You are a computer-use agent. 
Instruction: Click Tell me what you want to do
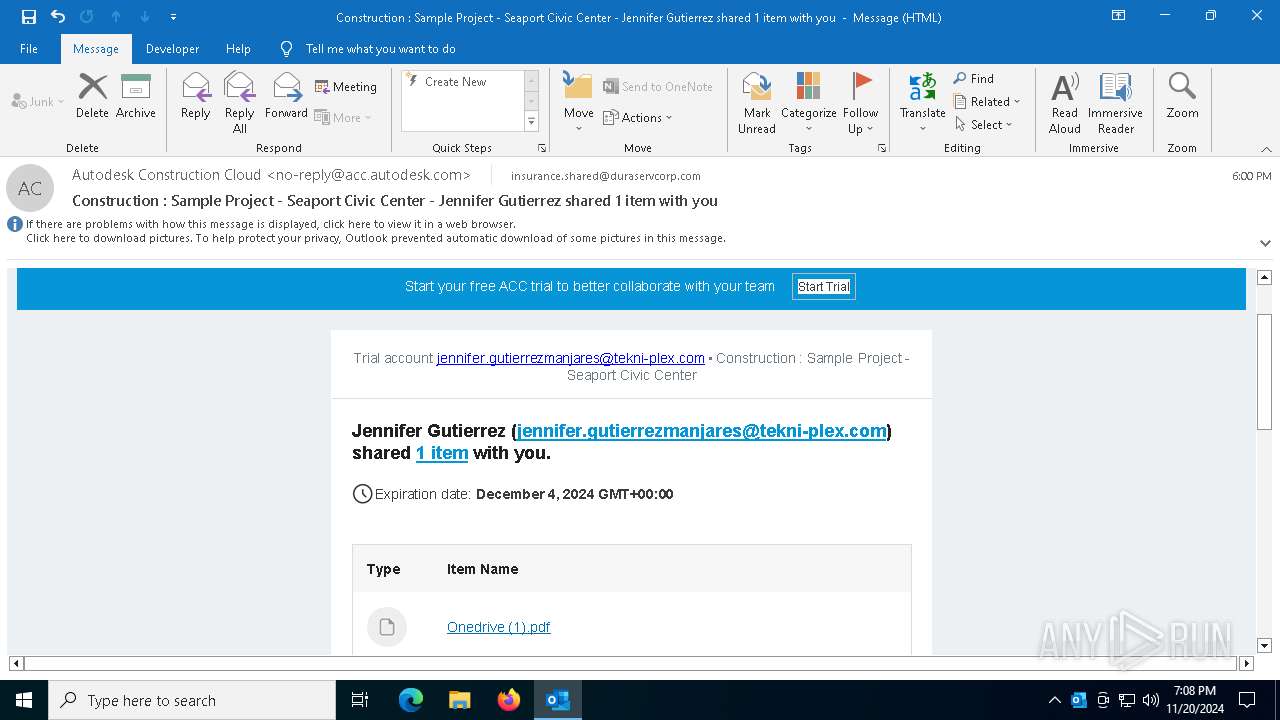pyautogui.click(x=380, y=48)
